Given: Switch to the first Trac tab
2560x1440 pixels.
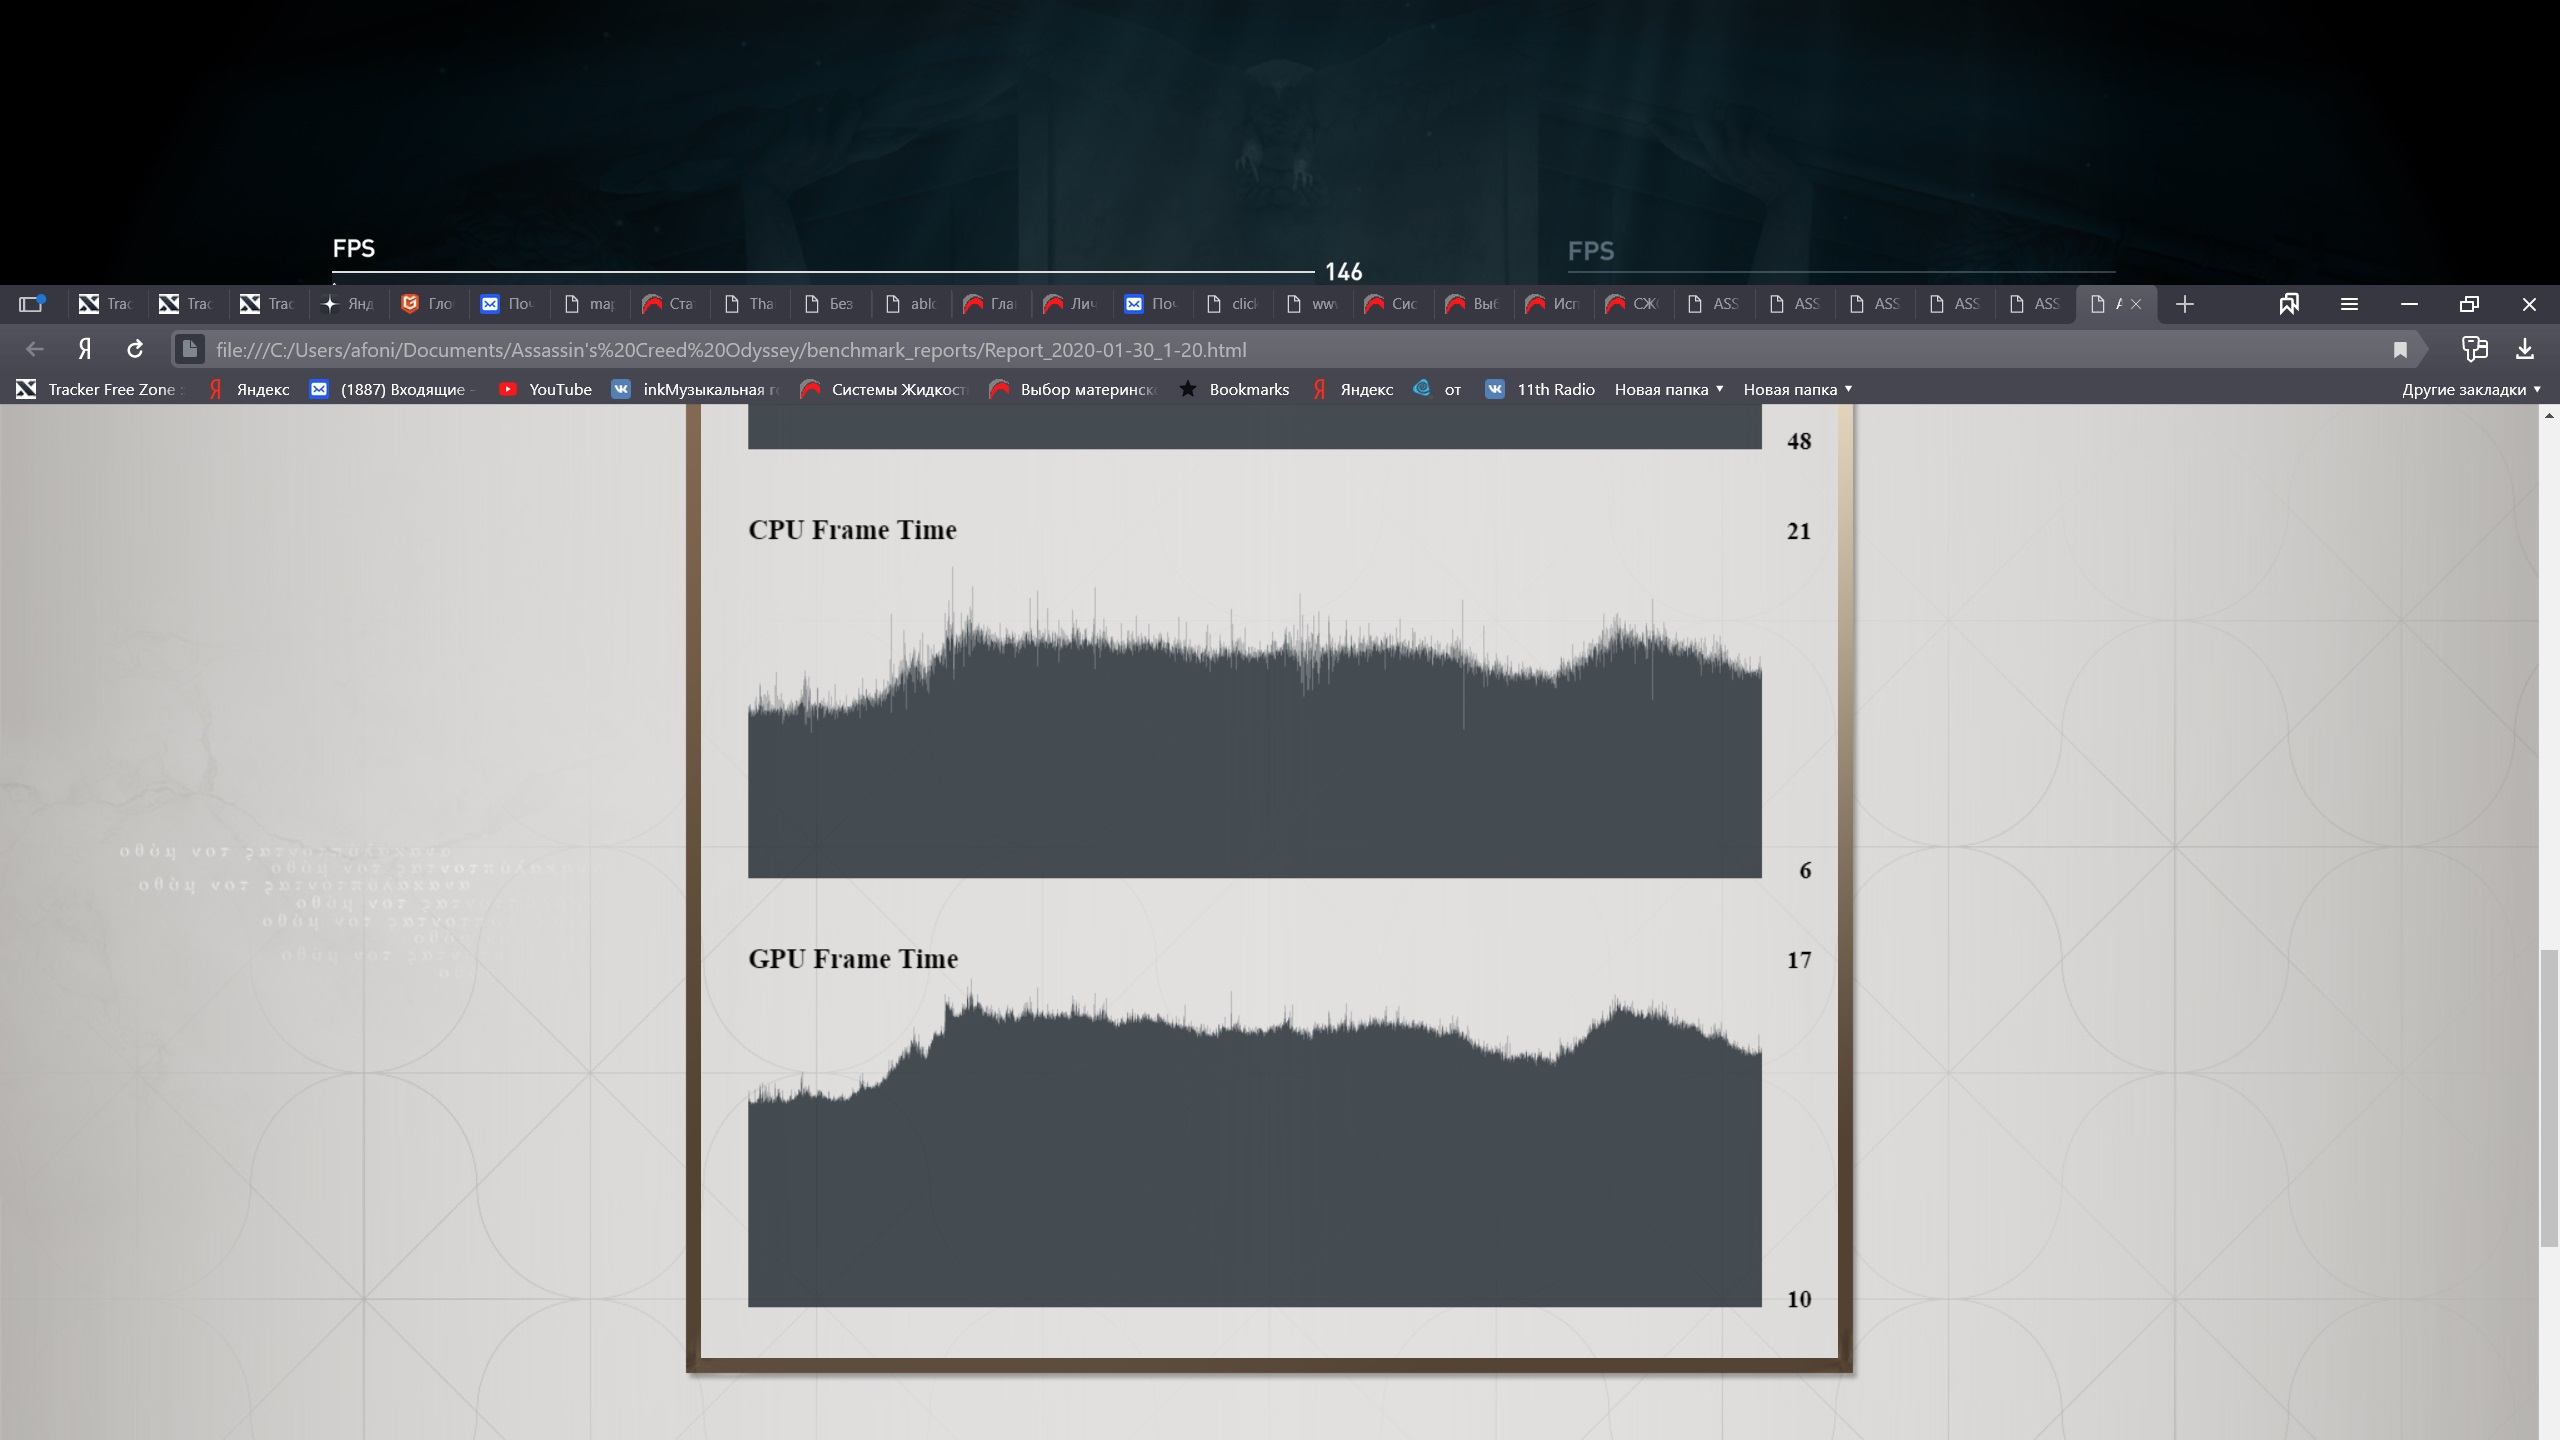Looking at the screenshot, I should coord(106,304).
